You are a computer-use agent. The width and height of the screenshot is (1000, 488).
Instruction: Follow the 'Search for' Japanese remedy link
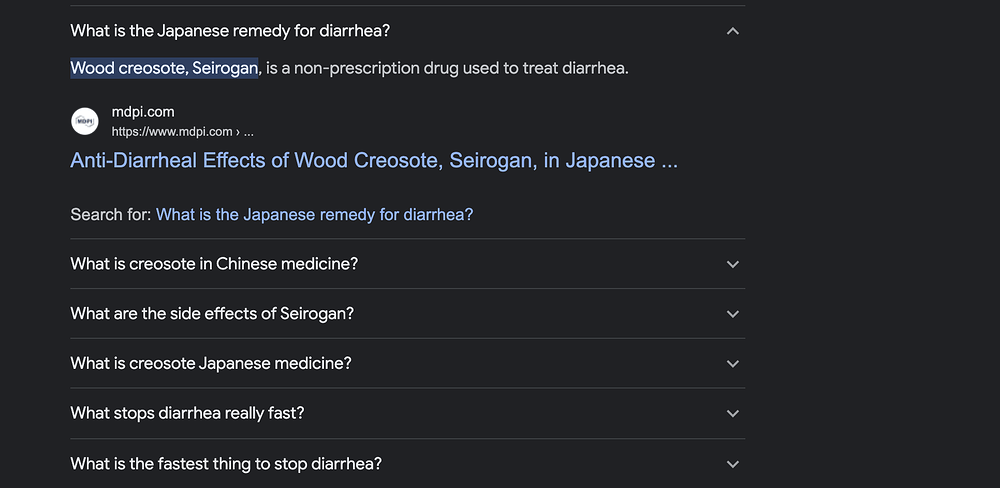click(314, 214)
